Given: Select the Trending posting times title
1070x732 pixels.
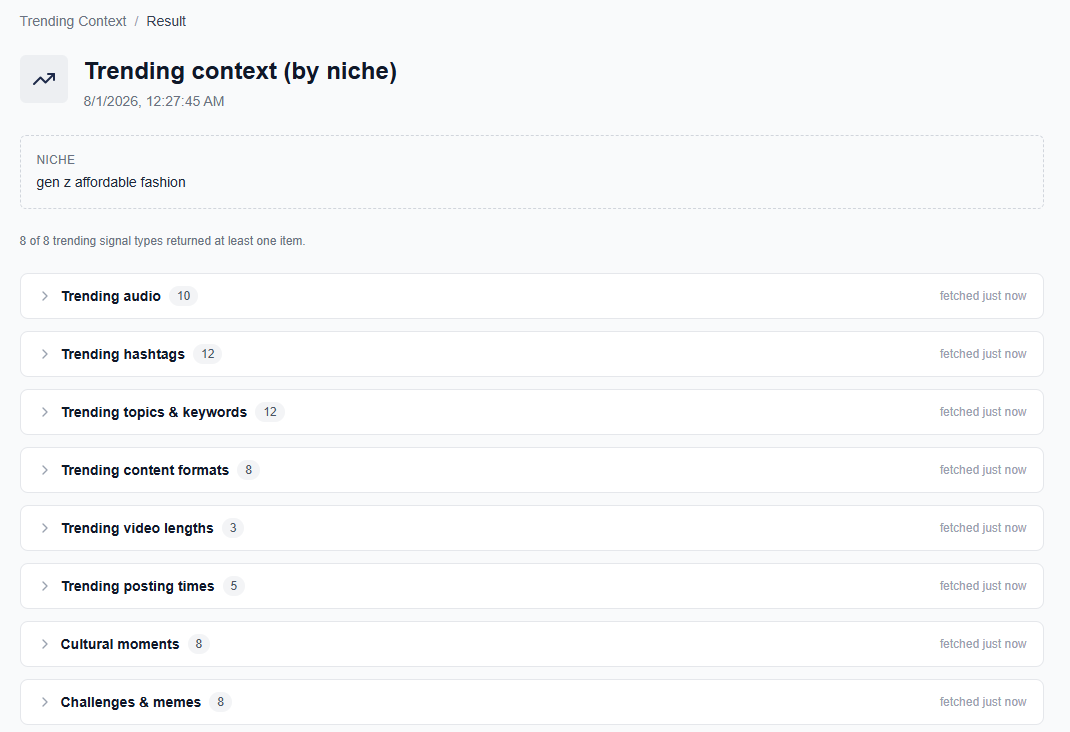Looking at the screenshot, I should point(138,586).
